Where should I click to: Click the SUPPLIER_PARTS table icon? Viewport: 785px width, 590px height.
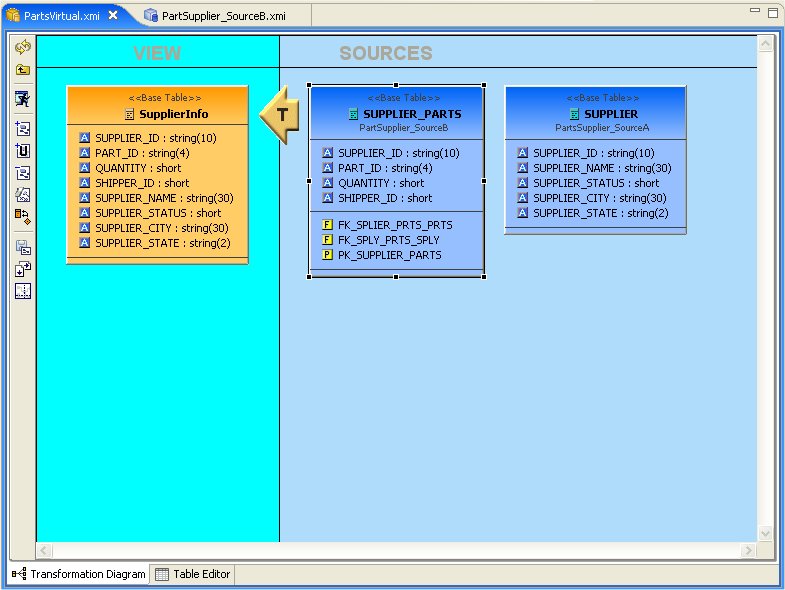[353, 114]
